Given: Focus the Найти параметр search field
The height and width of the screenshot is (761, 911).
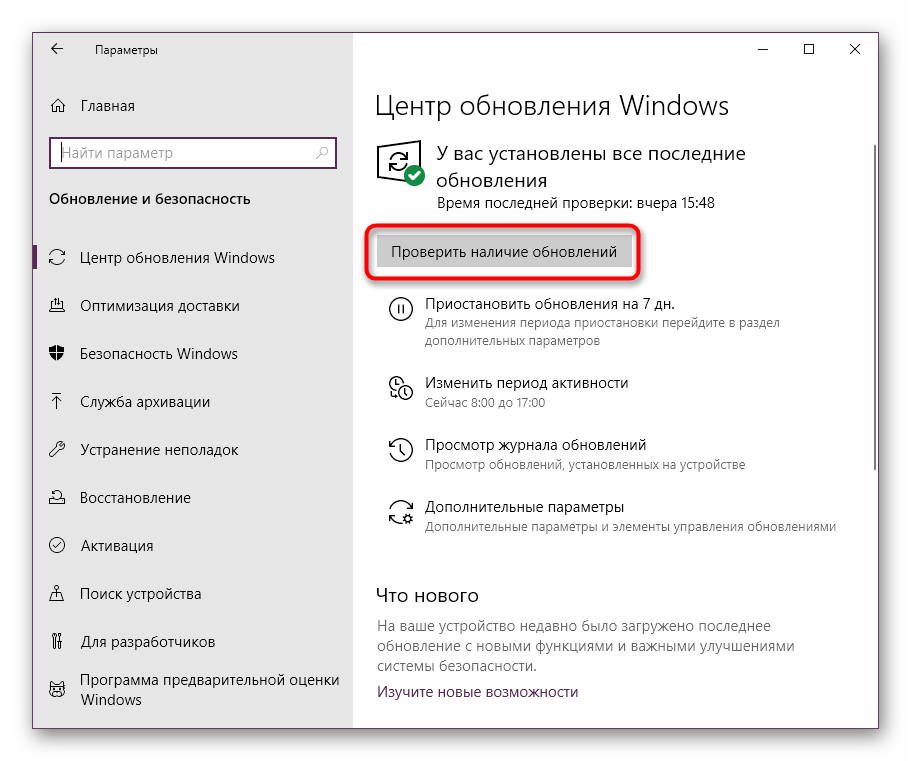Looking at the screenshot, I should click(193, 153).
